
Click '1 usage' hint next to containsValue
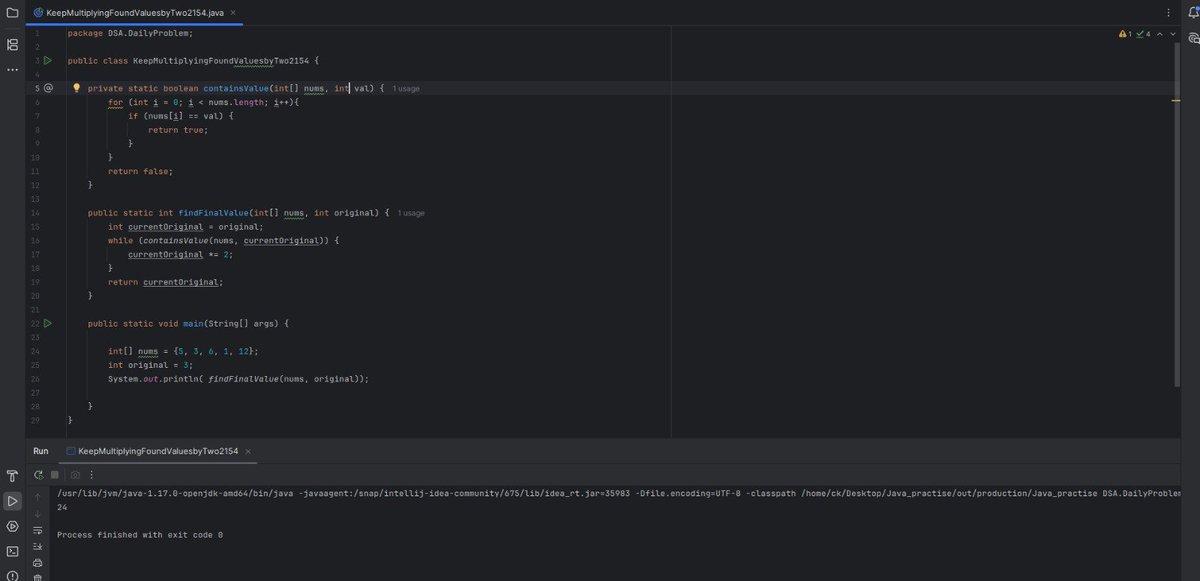[406, 88]
